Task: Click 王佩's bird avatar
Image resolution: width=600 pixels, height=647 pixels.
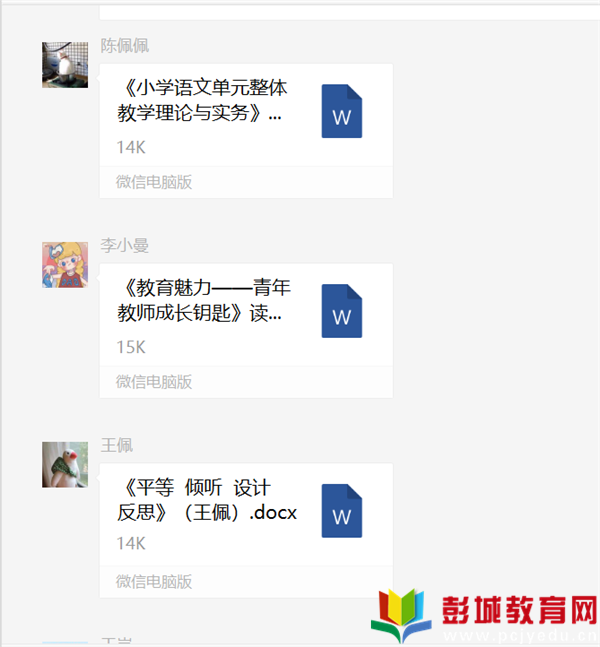Action: (65, 465)
